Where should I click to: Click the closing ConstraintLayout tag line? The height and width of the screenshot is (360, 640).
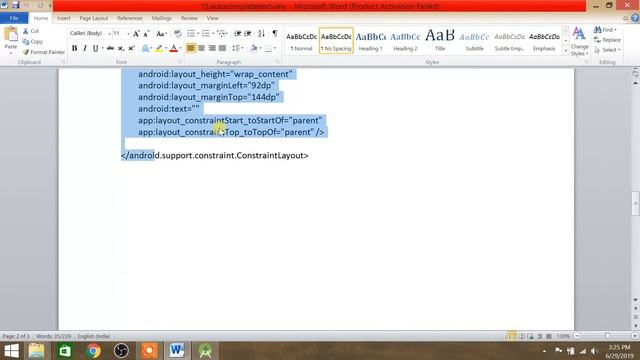pos(215,156)
